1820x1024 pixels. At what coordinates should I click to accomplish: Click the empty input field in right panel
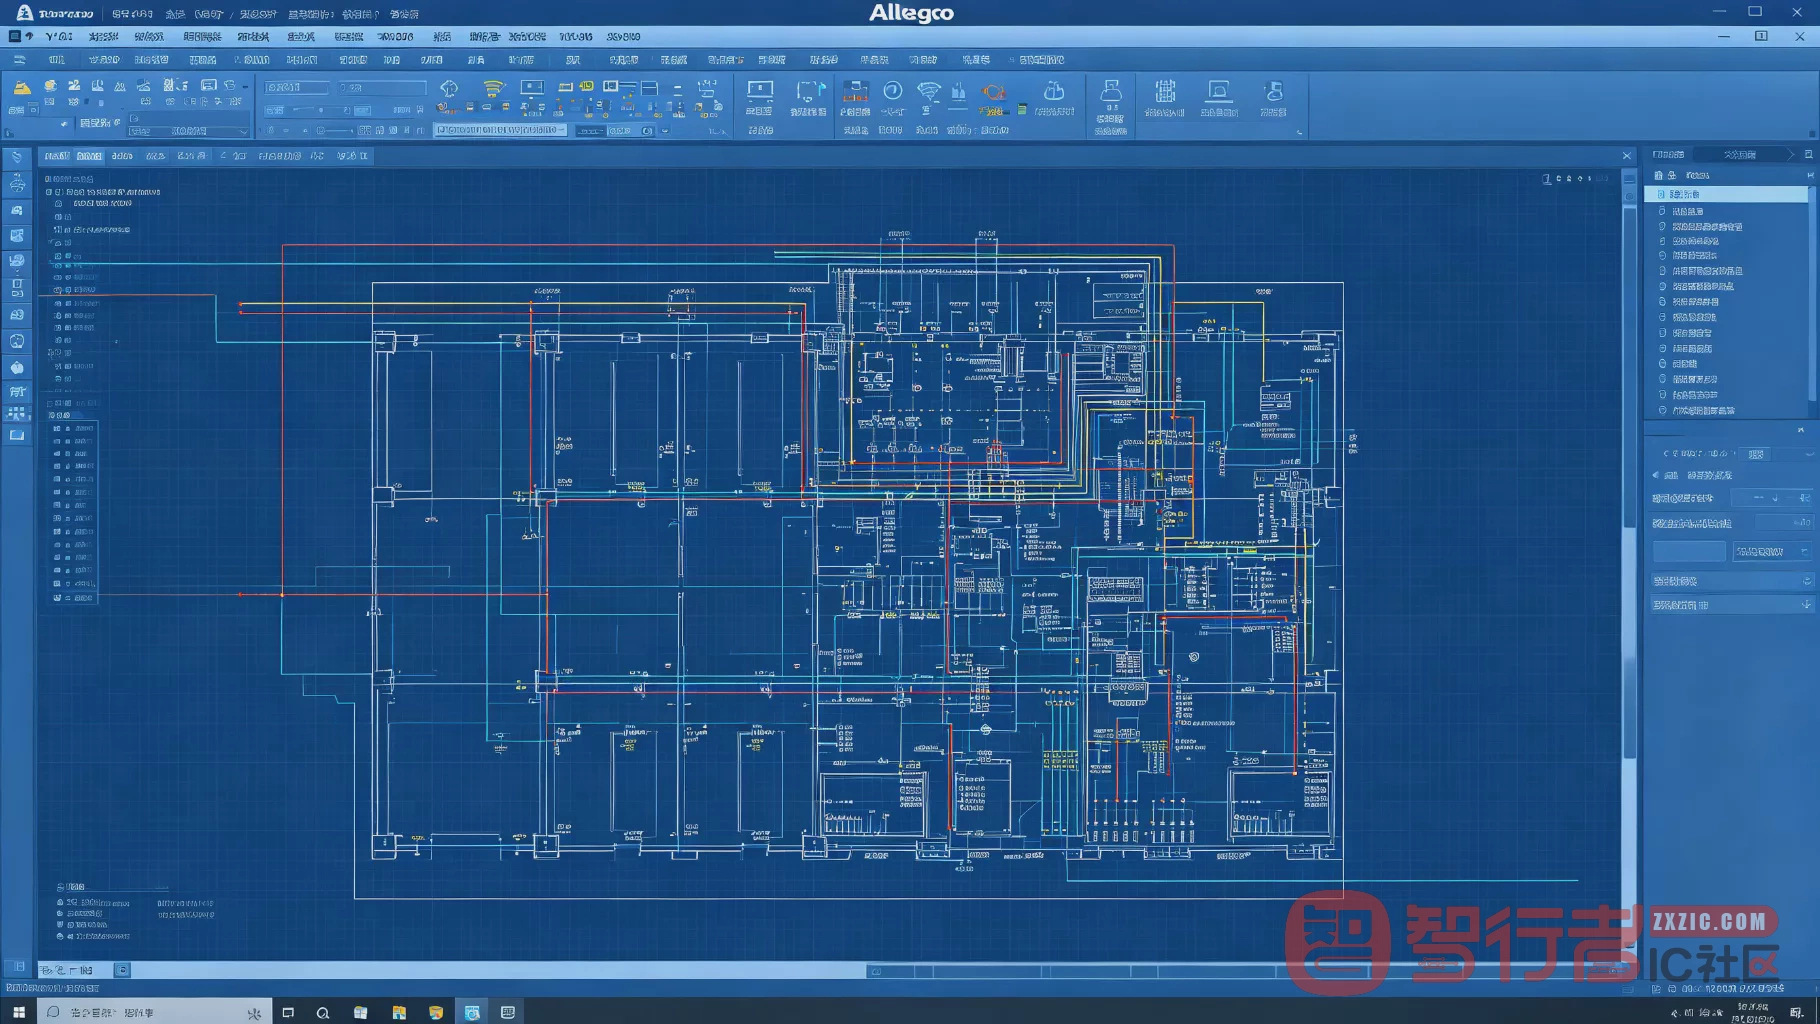coord(1689,551)
